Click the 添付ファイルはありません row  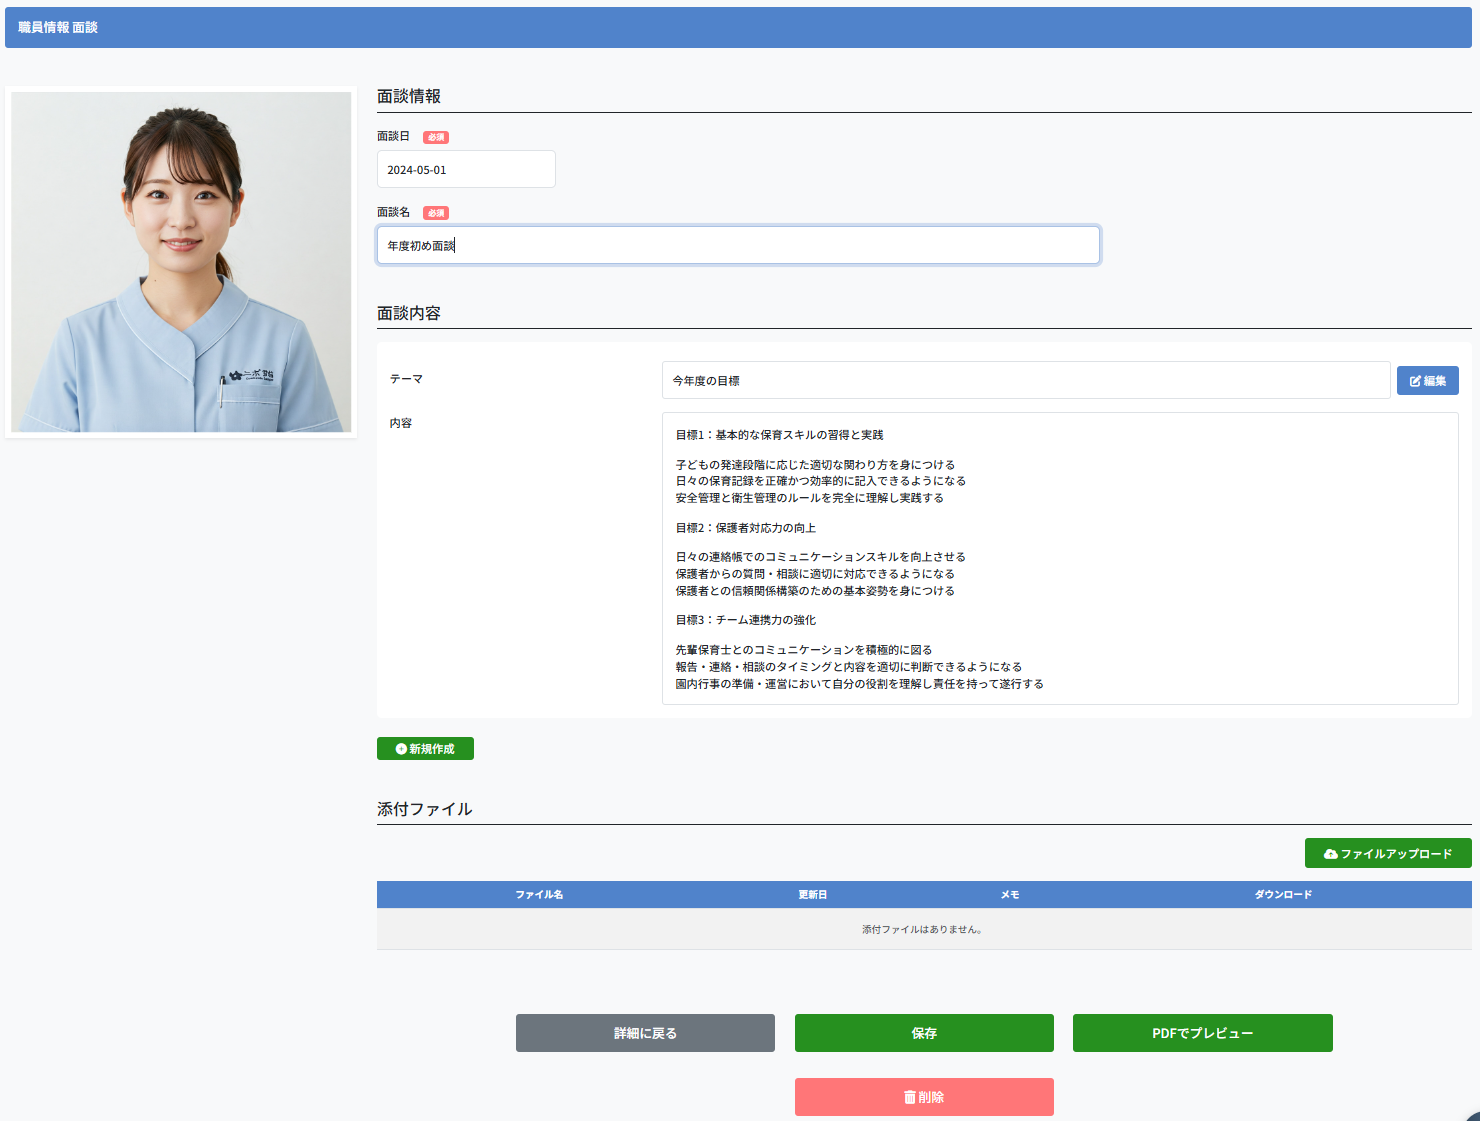(x=921, y=929)
